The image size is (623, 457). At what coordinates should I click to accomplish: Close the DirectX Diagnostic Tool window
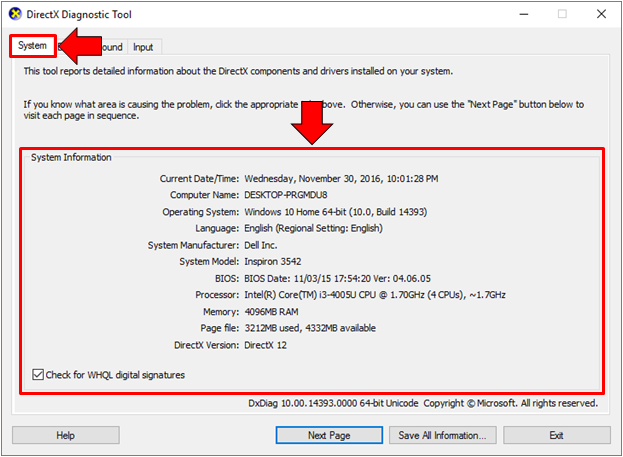[x=601, y=14]
